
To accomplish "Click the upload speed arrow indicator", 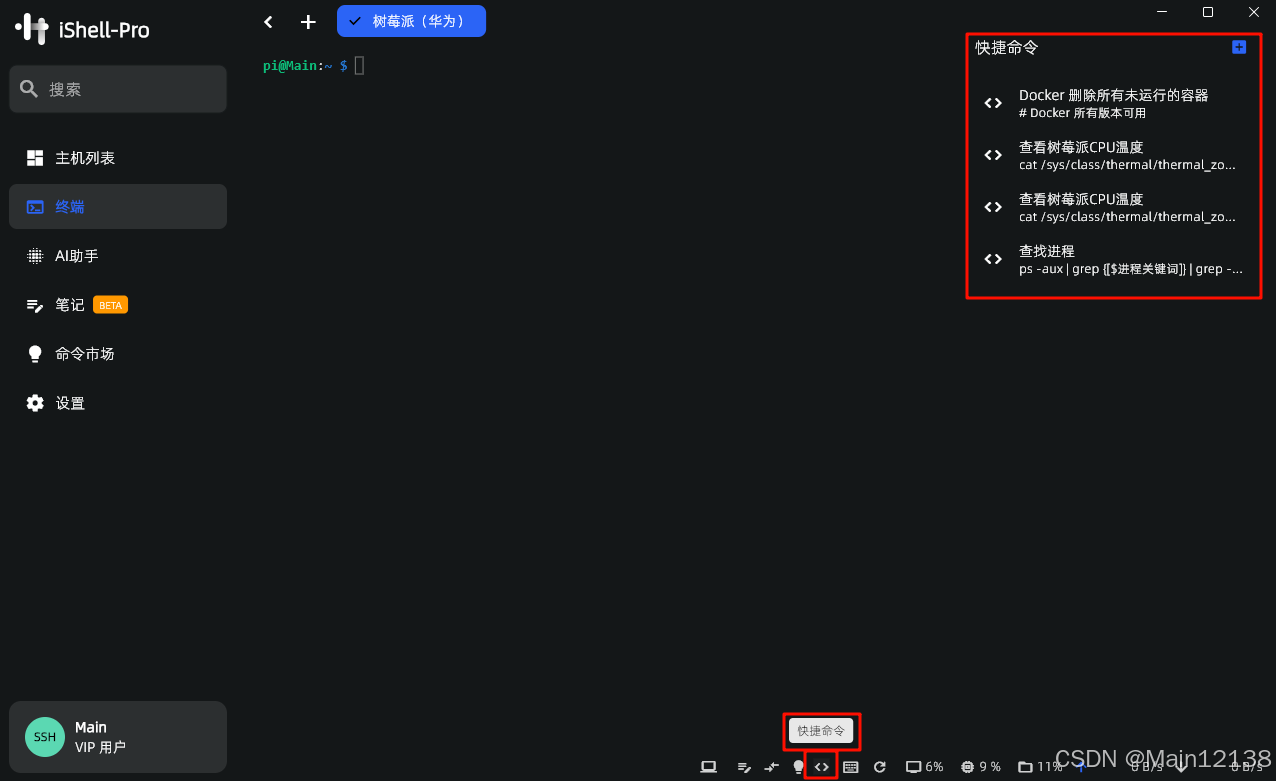I will (1080, 767).
